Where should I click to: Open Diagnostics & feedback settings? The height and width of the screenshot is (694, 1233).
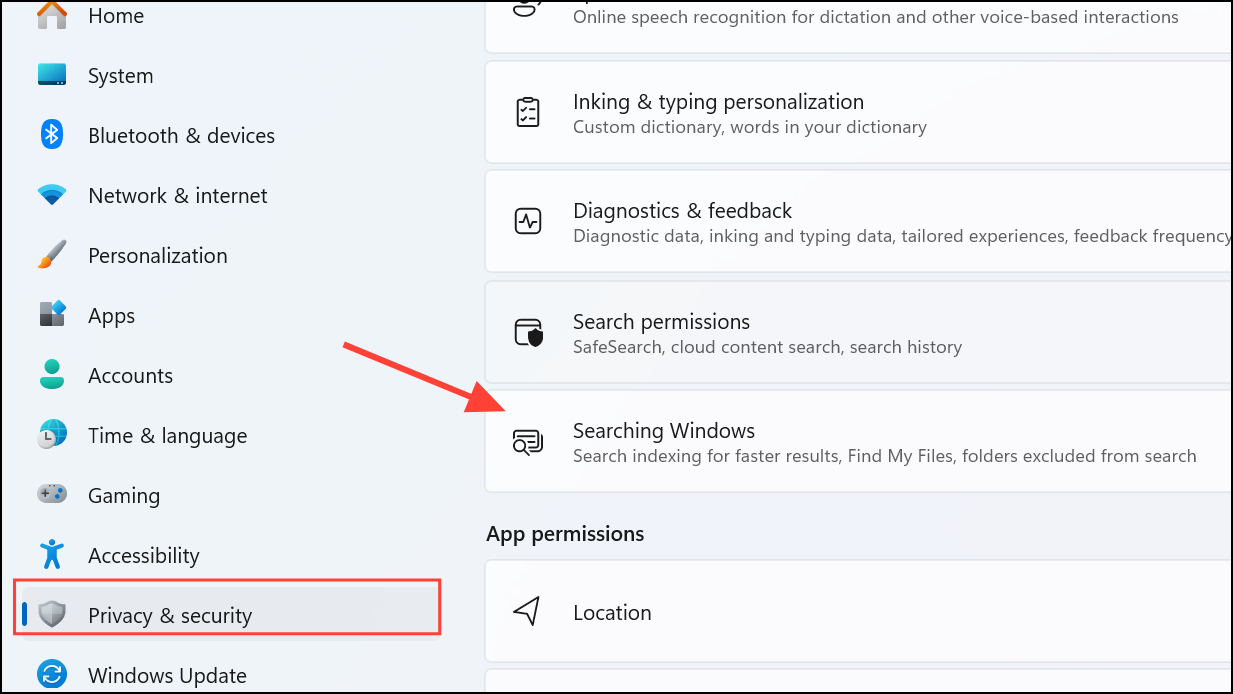[858, 222]
